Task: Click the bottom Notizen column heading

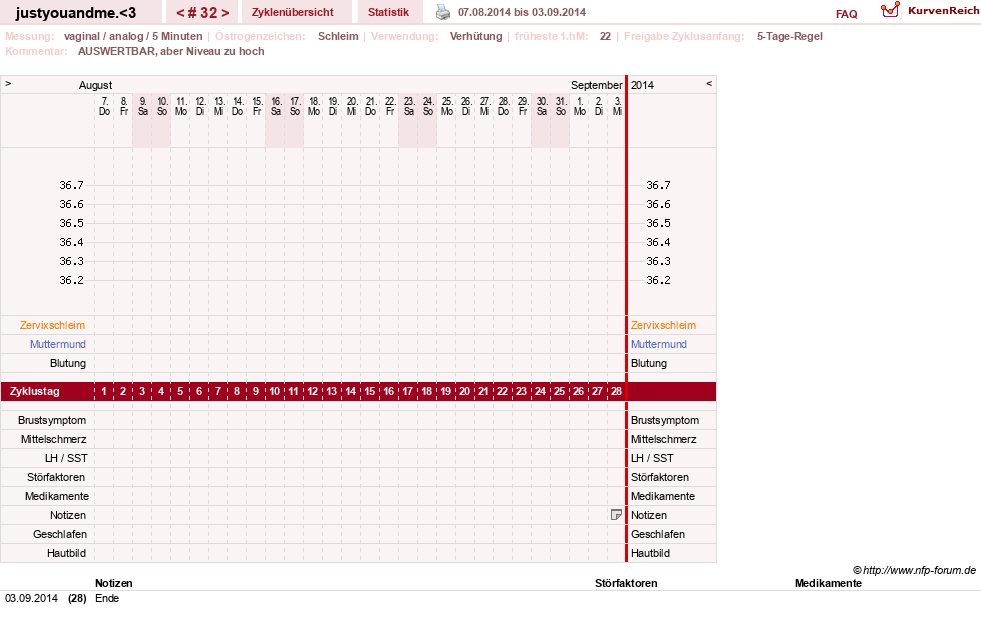Action: point(114,583)
